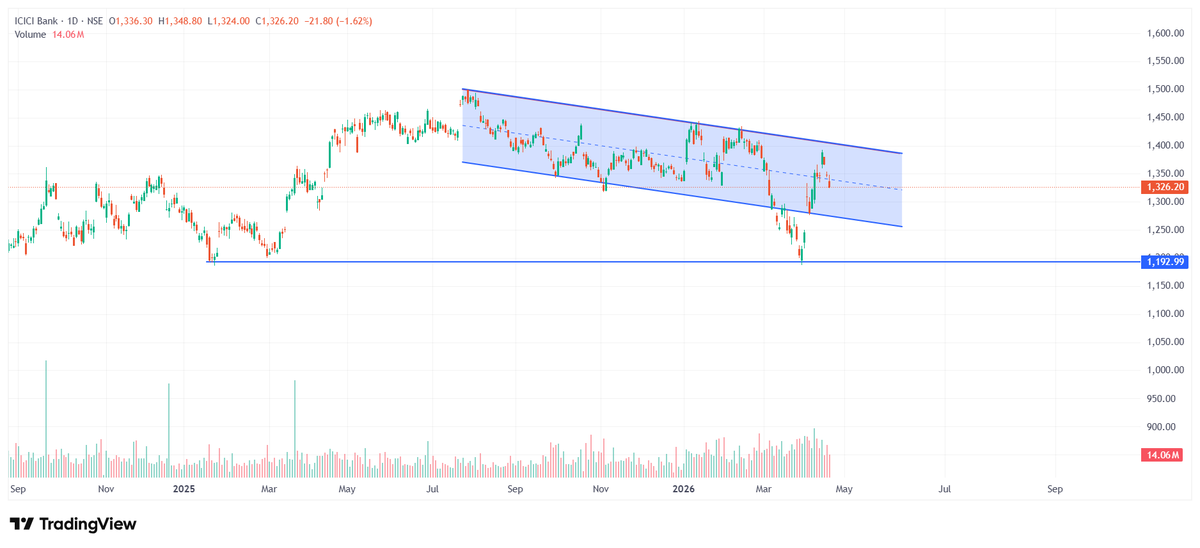
Task: Select the dashed midline of the channel
Action: click(x=682, y=157)
